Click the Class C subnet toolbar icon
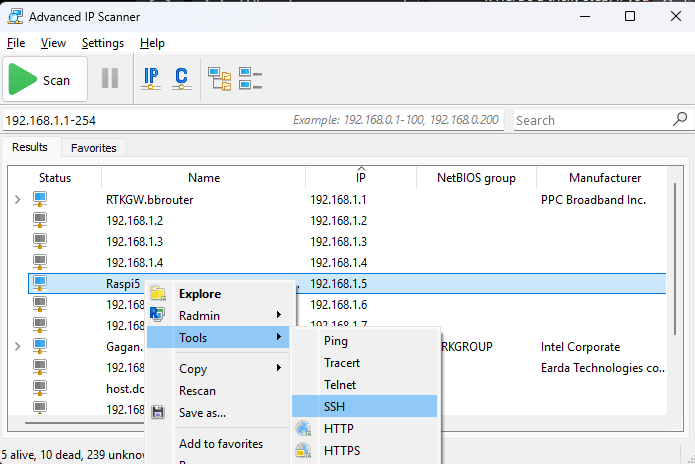This screenshot has width=695, height=464. [x=181, y=78]
